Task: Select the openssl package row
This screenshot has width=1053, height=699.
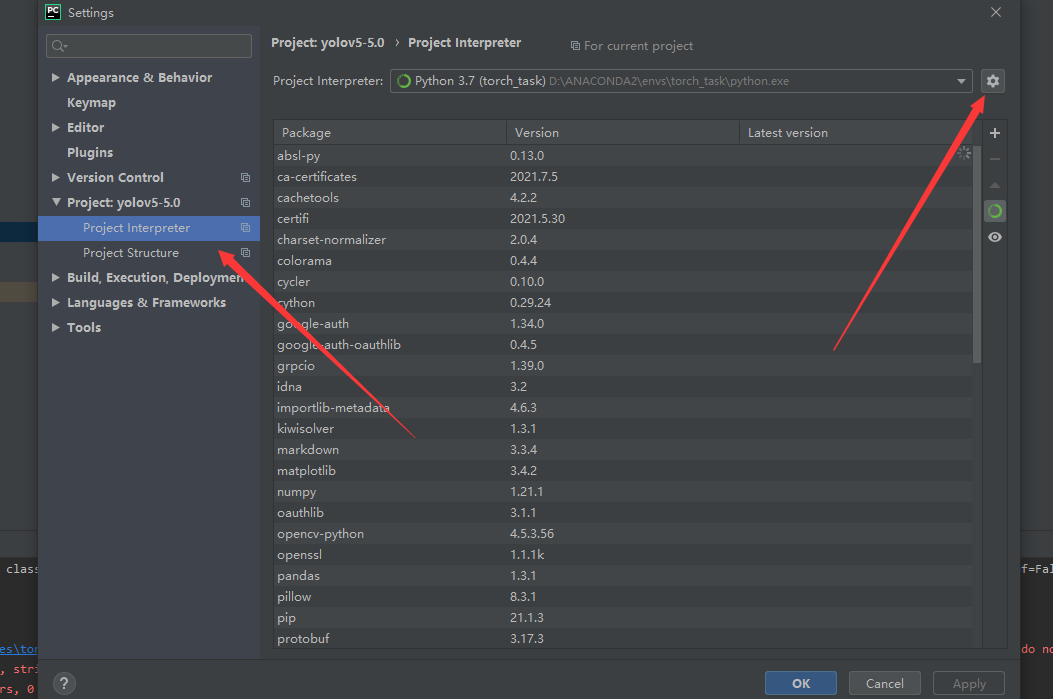Action: coord(623,555)
